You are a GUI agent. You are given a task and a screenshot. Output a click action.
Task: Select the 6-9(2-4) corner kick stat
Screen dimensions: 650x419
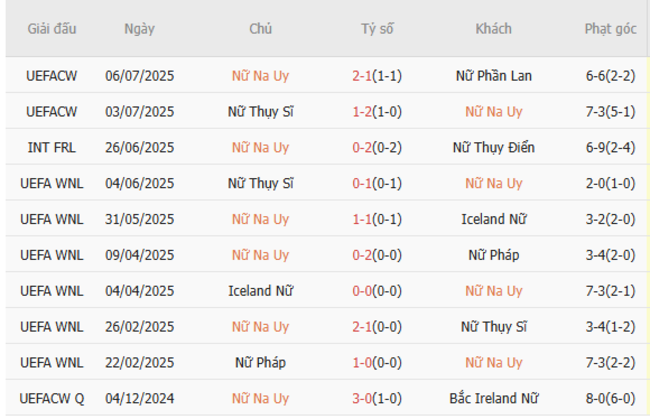611,148
